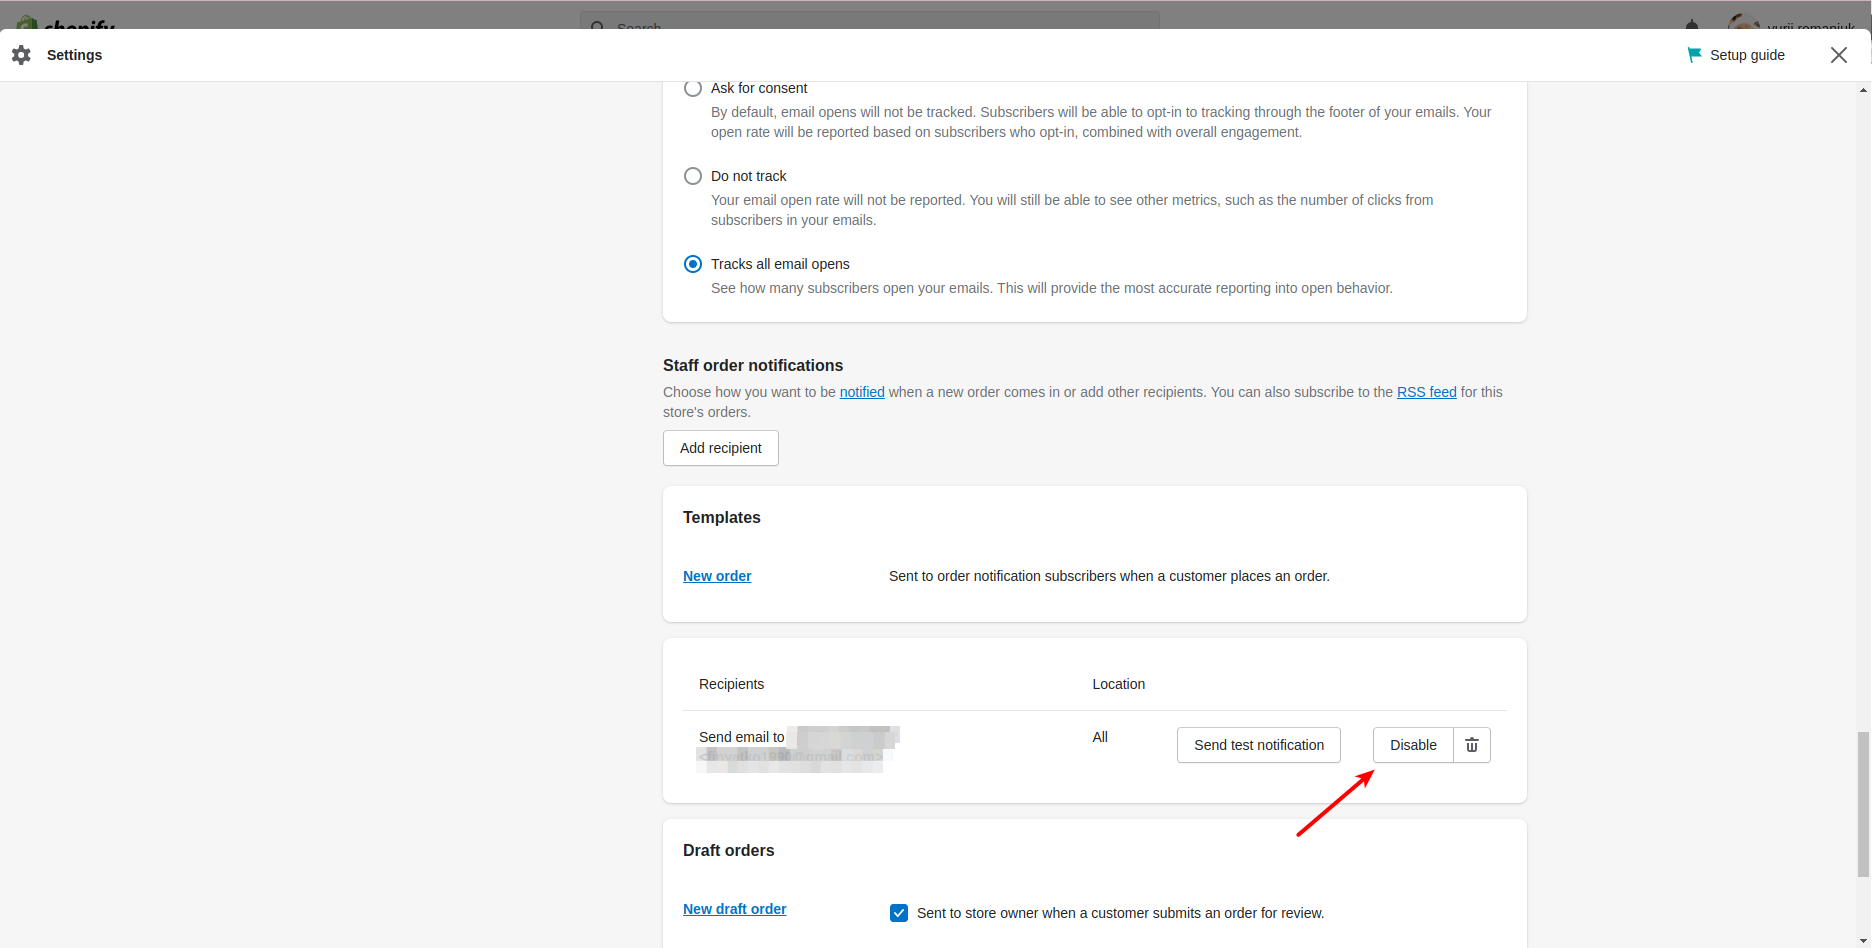Disable the staff email recipient
Image resolution: width=1872 pixels, height=948 pixels.
1412,745
